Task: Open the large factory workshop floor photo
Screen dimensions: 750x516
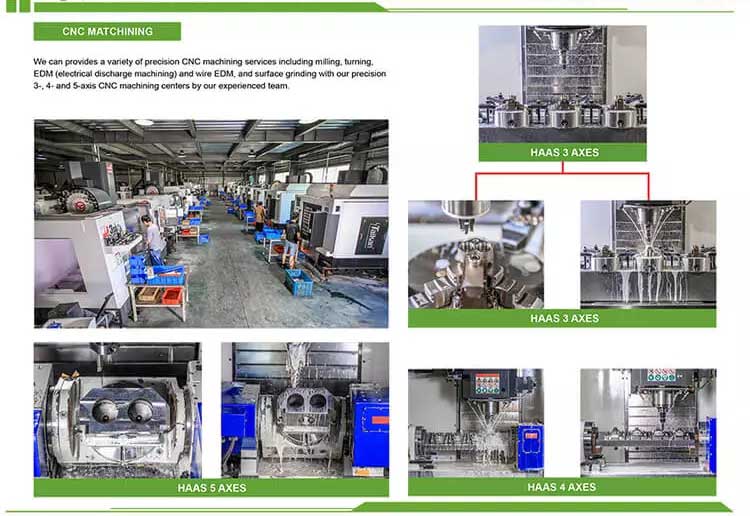Action: [x=211, y=223]
